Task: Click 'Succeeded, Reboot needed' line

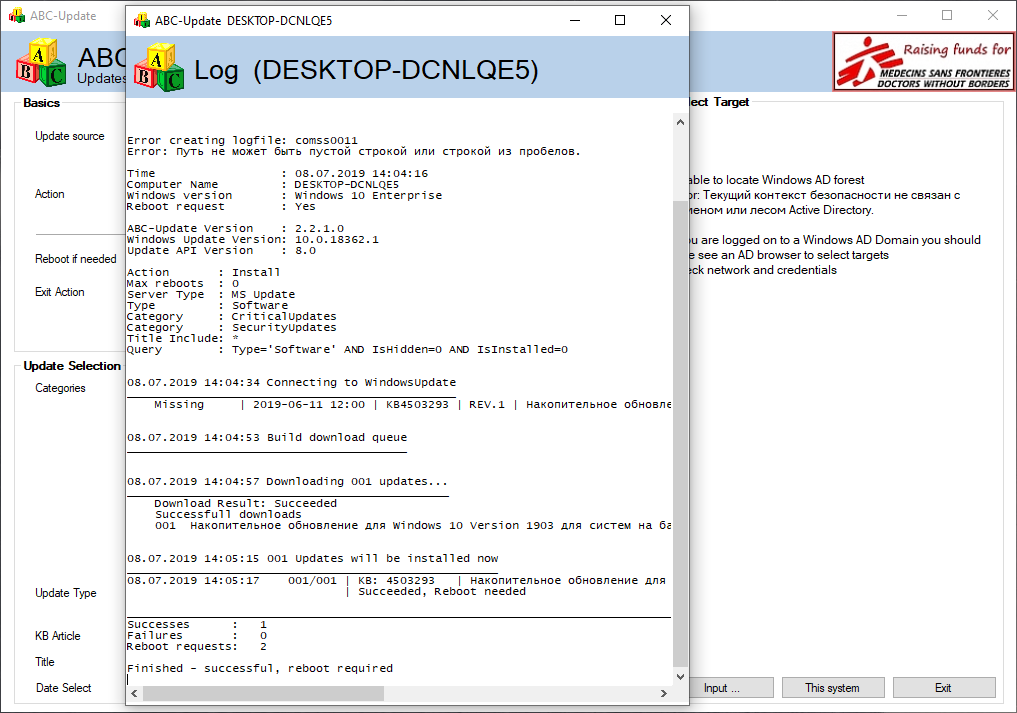Action: pos(442,592)
